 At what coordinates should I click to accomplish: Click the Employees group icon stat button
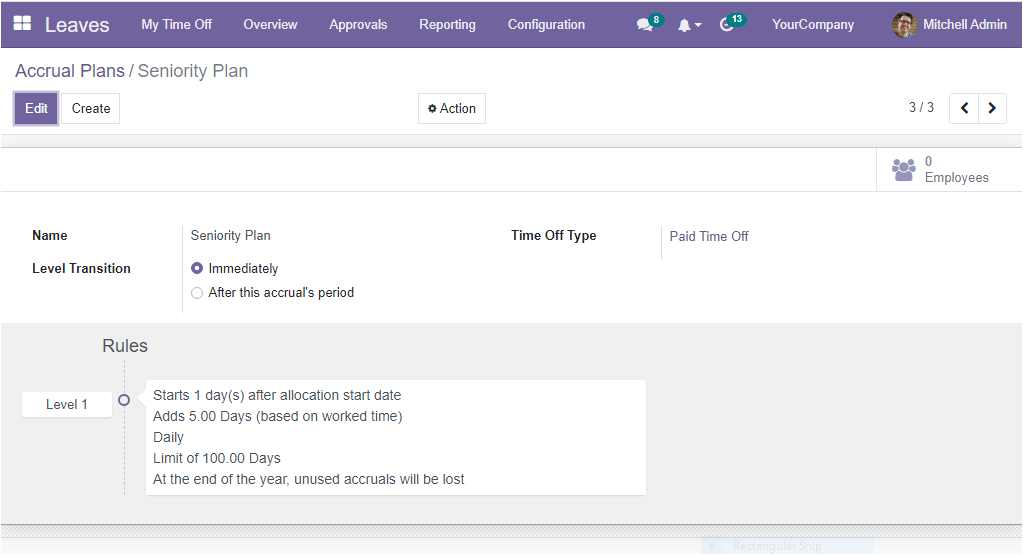click(904, 170)
